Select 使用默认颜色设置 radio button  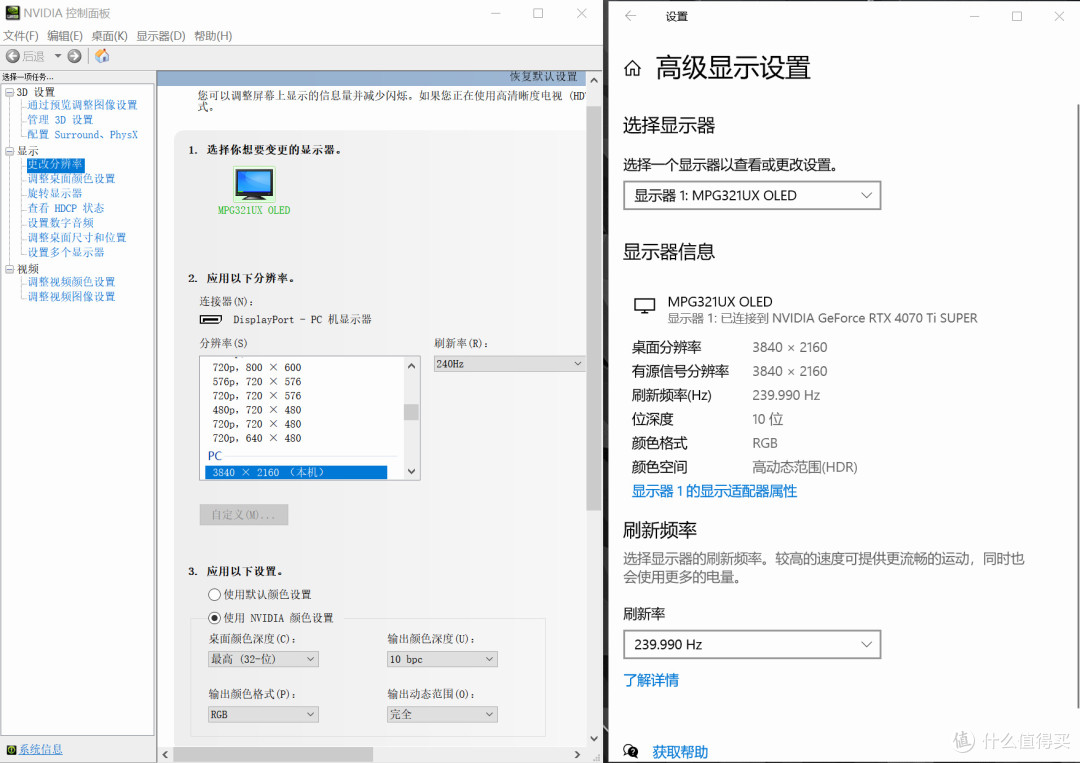tap(214, 594)
